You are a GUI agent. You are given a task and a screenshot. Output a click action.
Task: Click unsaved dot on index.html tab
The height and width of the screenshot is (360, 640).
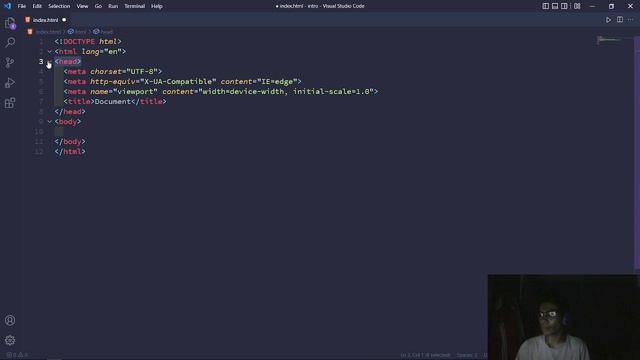tap(64, 20)
